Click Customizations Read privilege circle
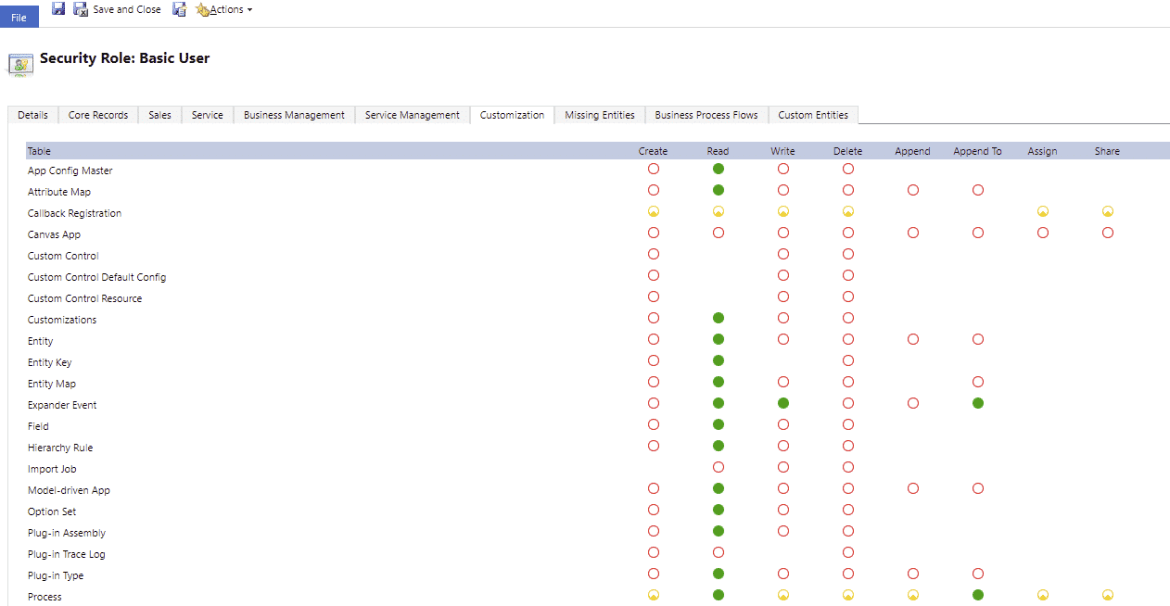This screenshot has width=1170, height=606. pyautogui.click(x=718, y=318)
